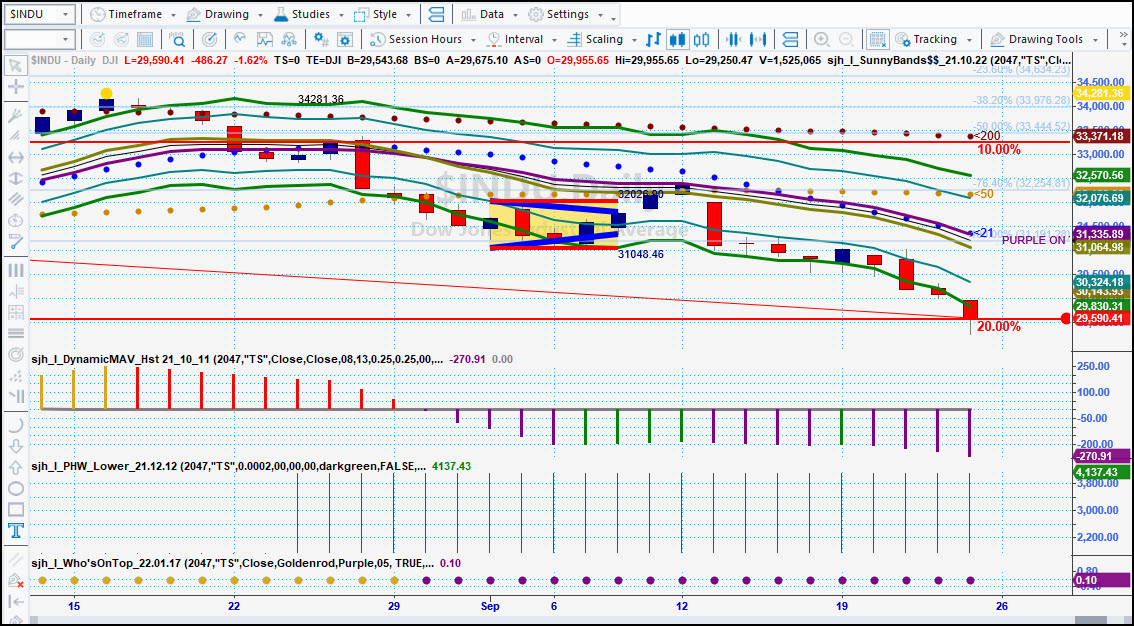Open the Settings menu

point(567,14)
